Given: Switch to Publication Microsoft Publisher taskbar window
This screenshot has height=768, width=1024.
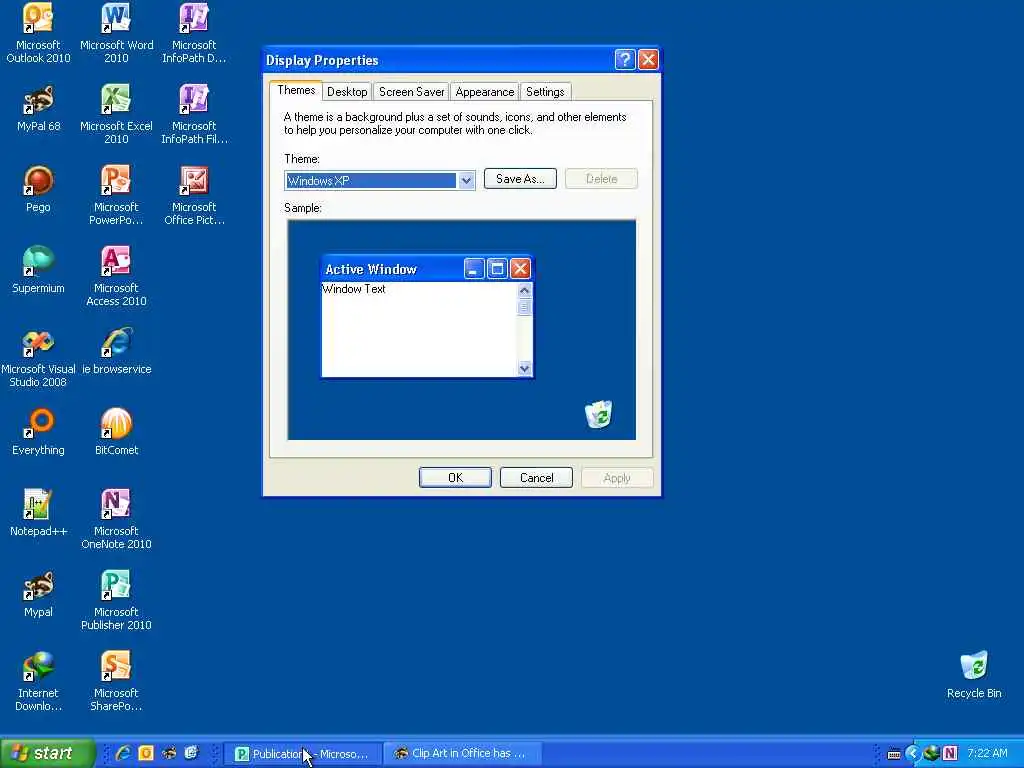Looking at the screenshot, I should tap(302, 754).
